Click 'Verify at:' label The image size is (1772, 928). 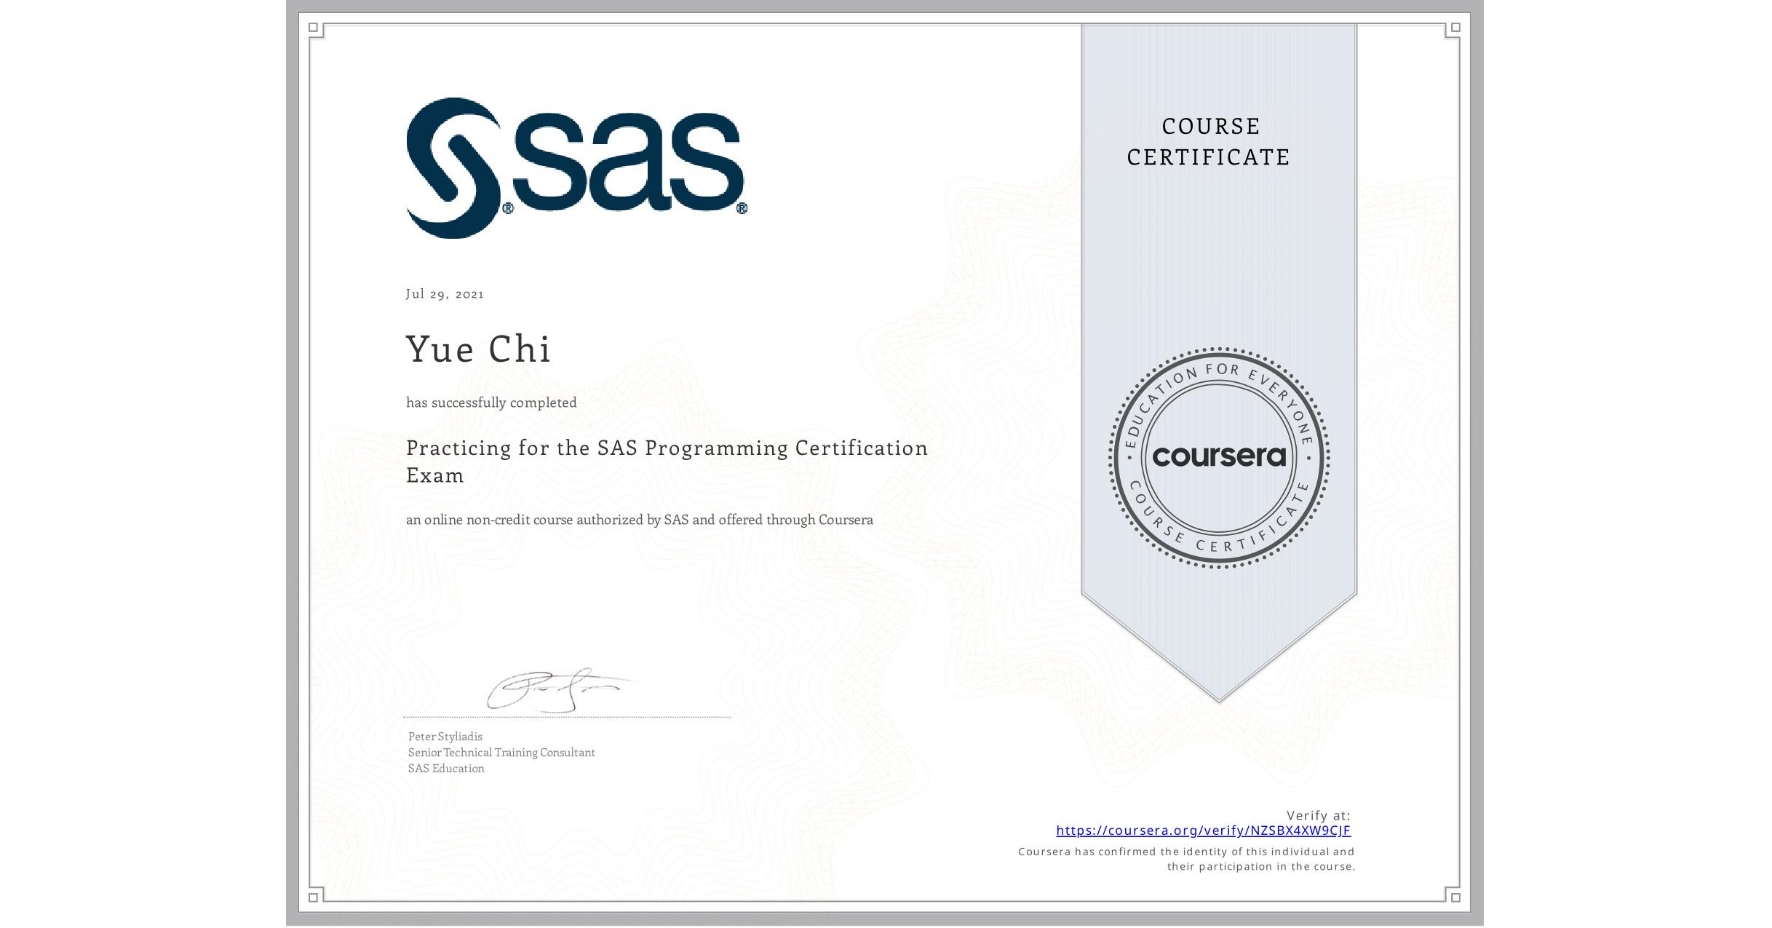click(1318, 815)
